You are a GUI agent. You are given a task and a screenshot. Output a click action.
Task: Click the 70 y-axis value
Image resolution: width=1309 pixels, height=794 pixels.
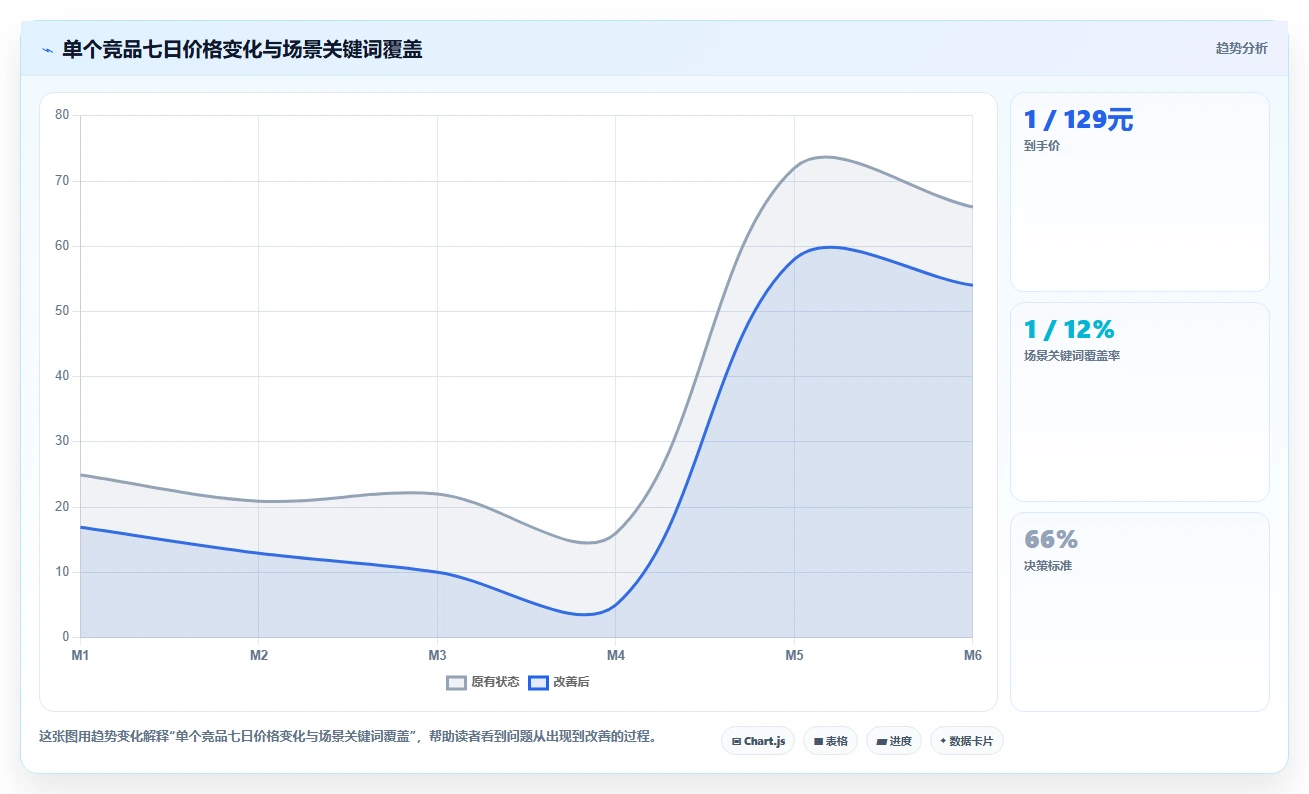click(x=62, y=181)
